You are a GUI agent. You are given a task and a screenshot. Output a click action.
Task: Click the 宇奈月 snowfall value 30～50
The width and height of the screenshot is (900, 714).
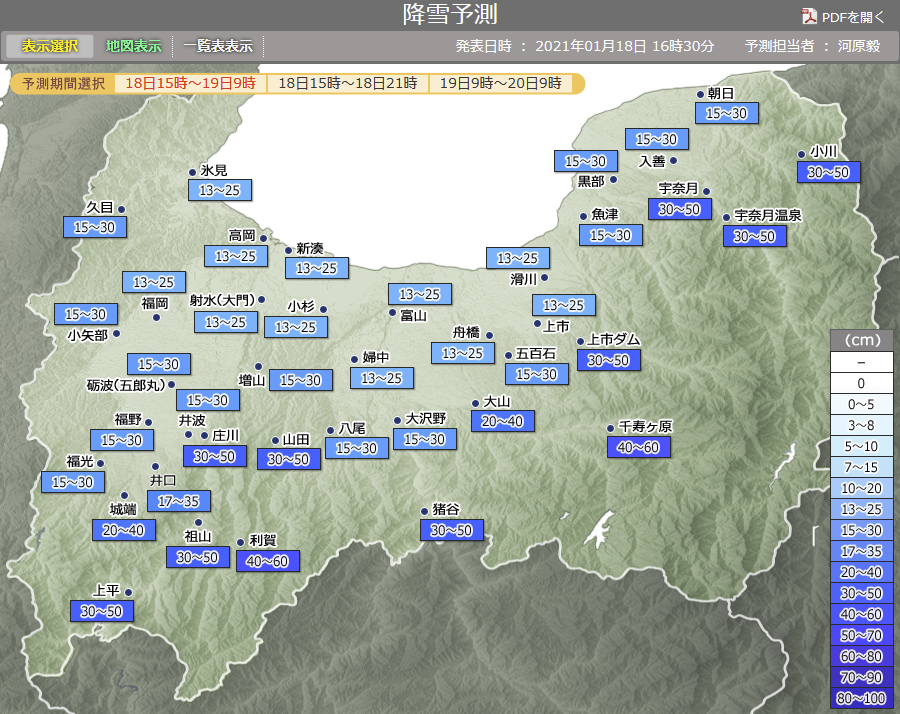click(x=680, y=209)
